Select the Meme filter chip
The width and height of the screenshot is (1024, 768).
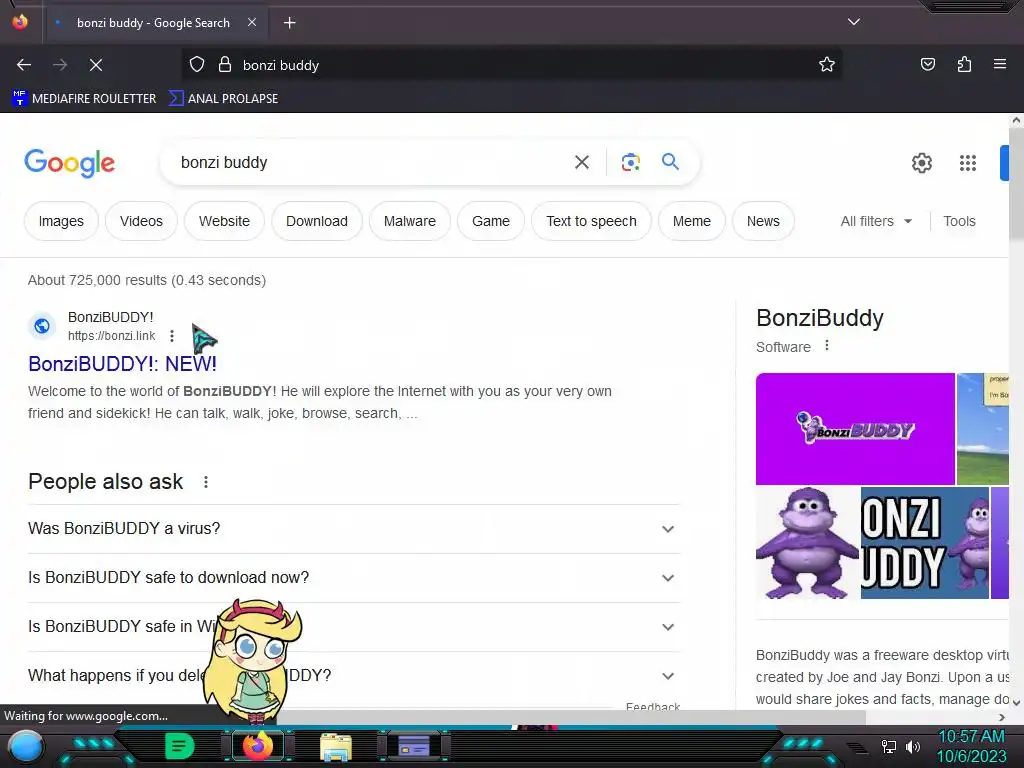(x=692, y=221)
